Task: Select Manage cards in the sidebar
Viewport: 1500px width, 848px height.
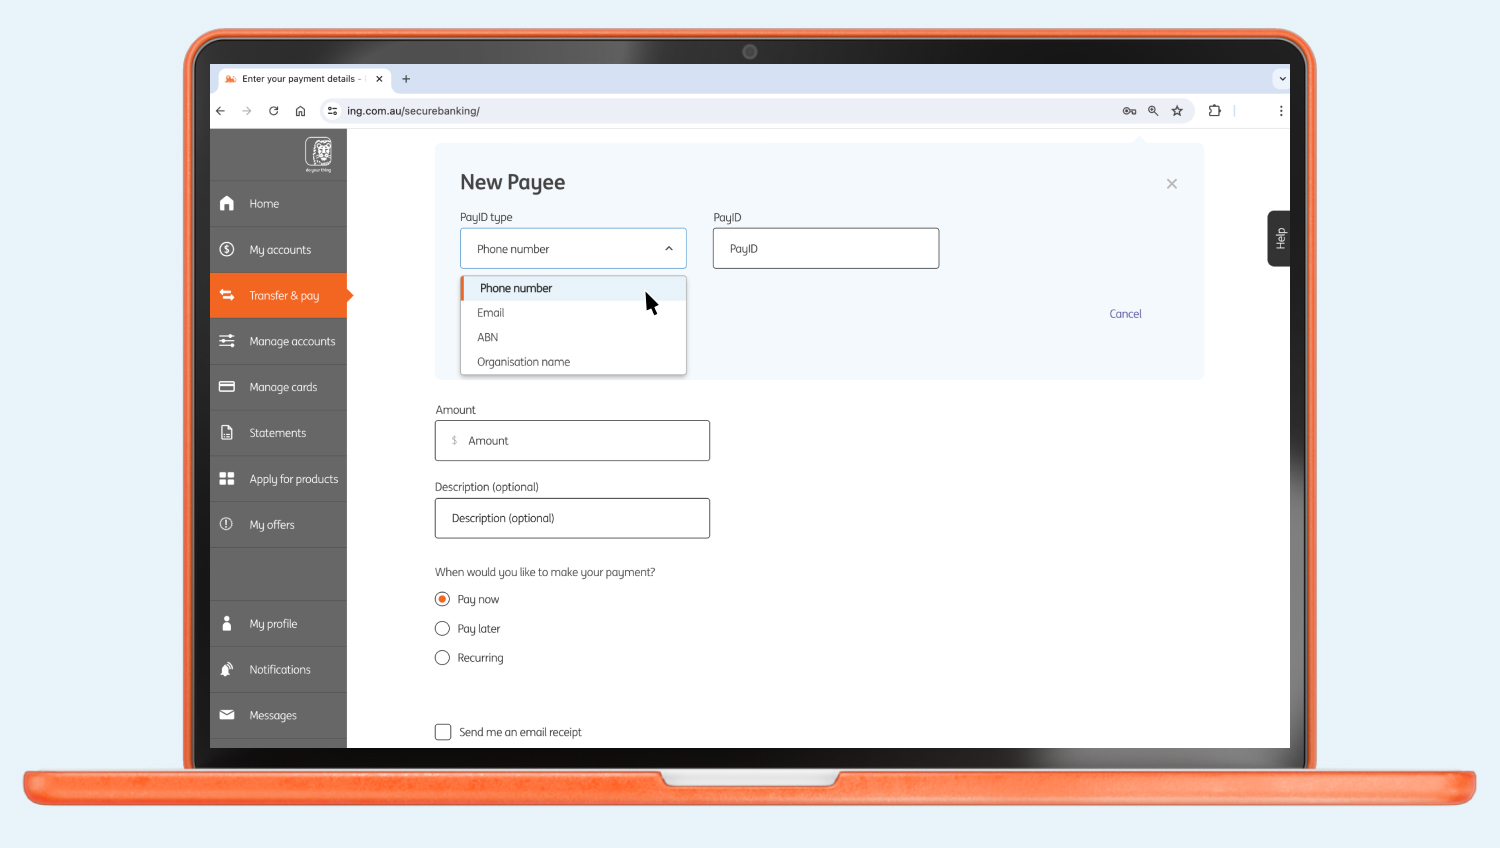Action: [283, 387]
